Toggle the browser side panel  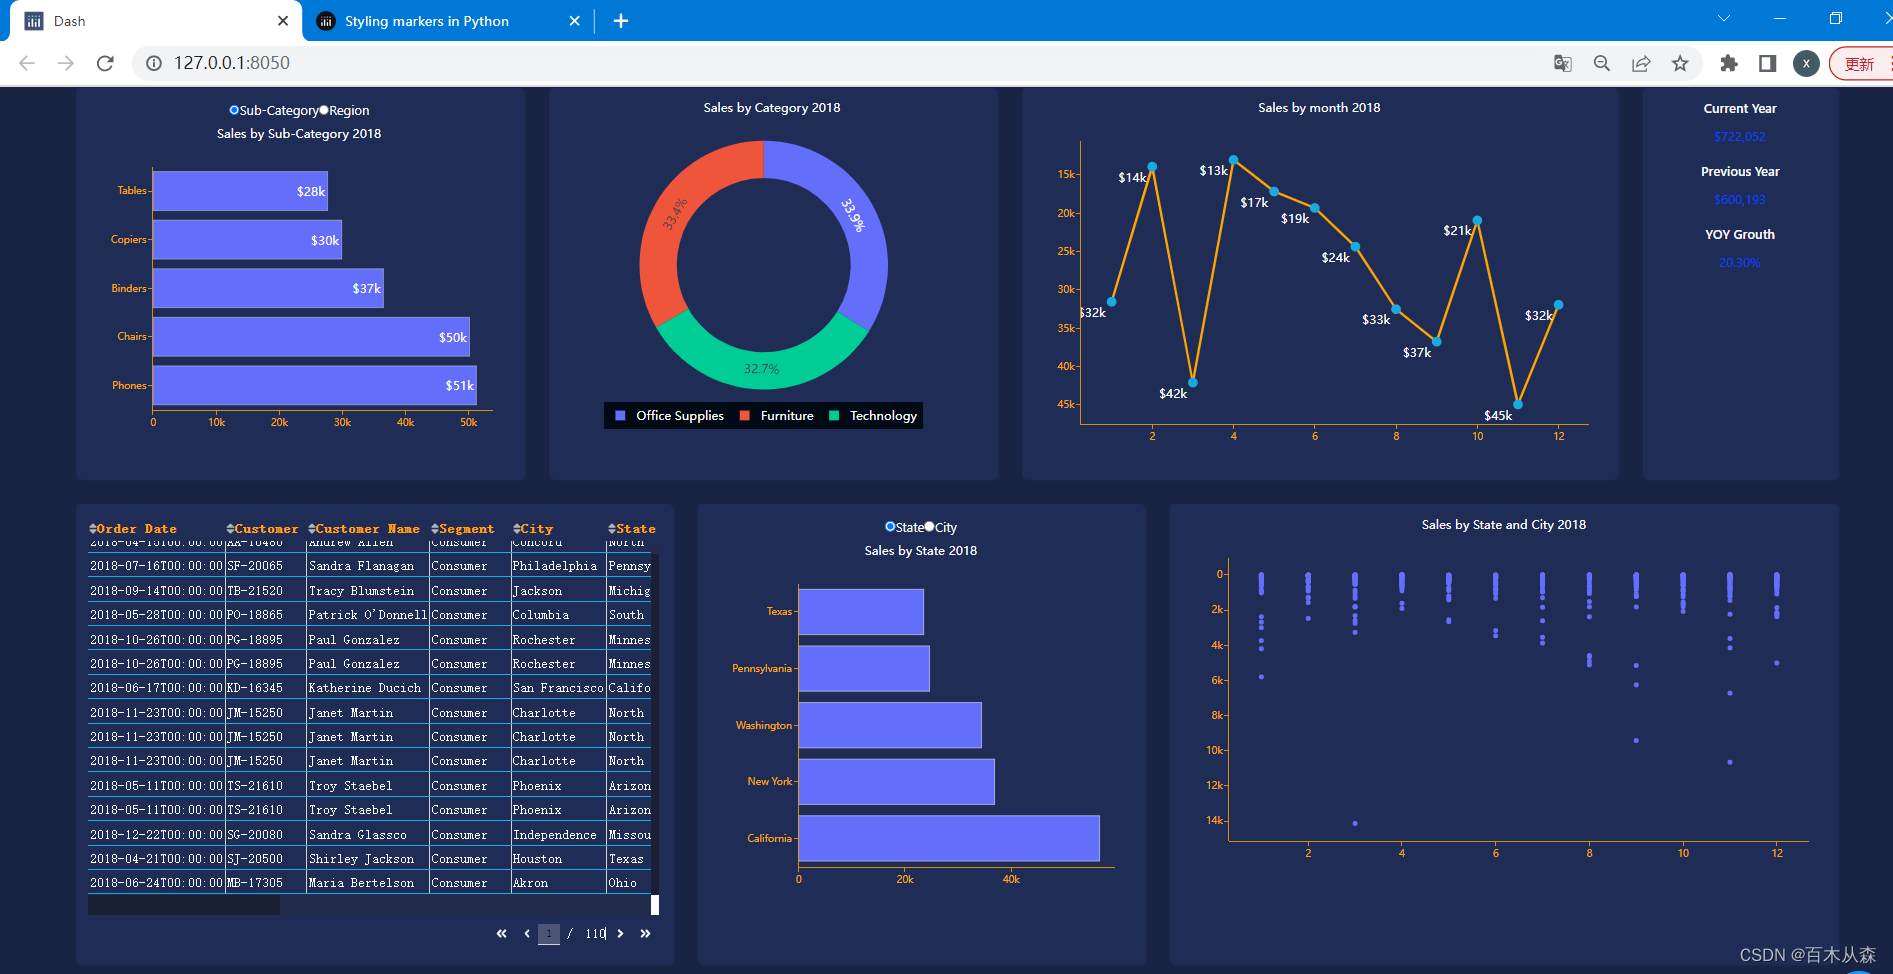click(1767, 63)
